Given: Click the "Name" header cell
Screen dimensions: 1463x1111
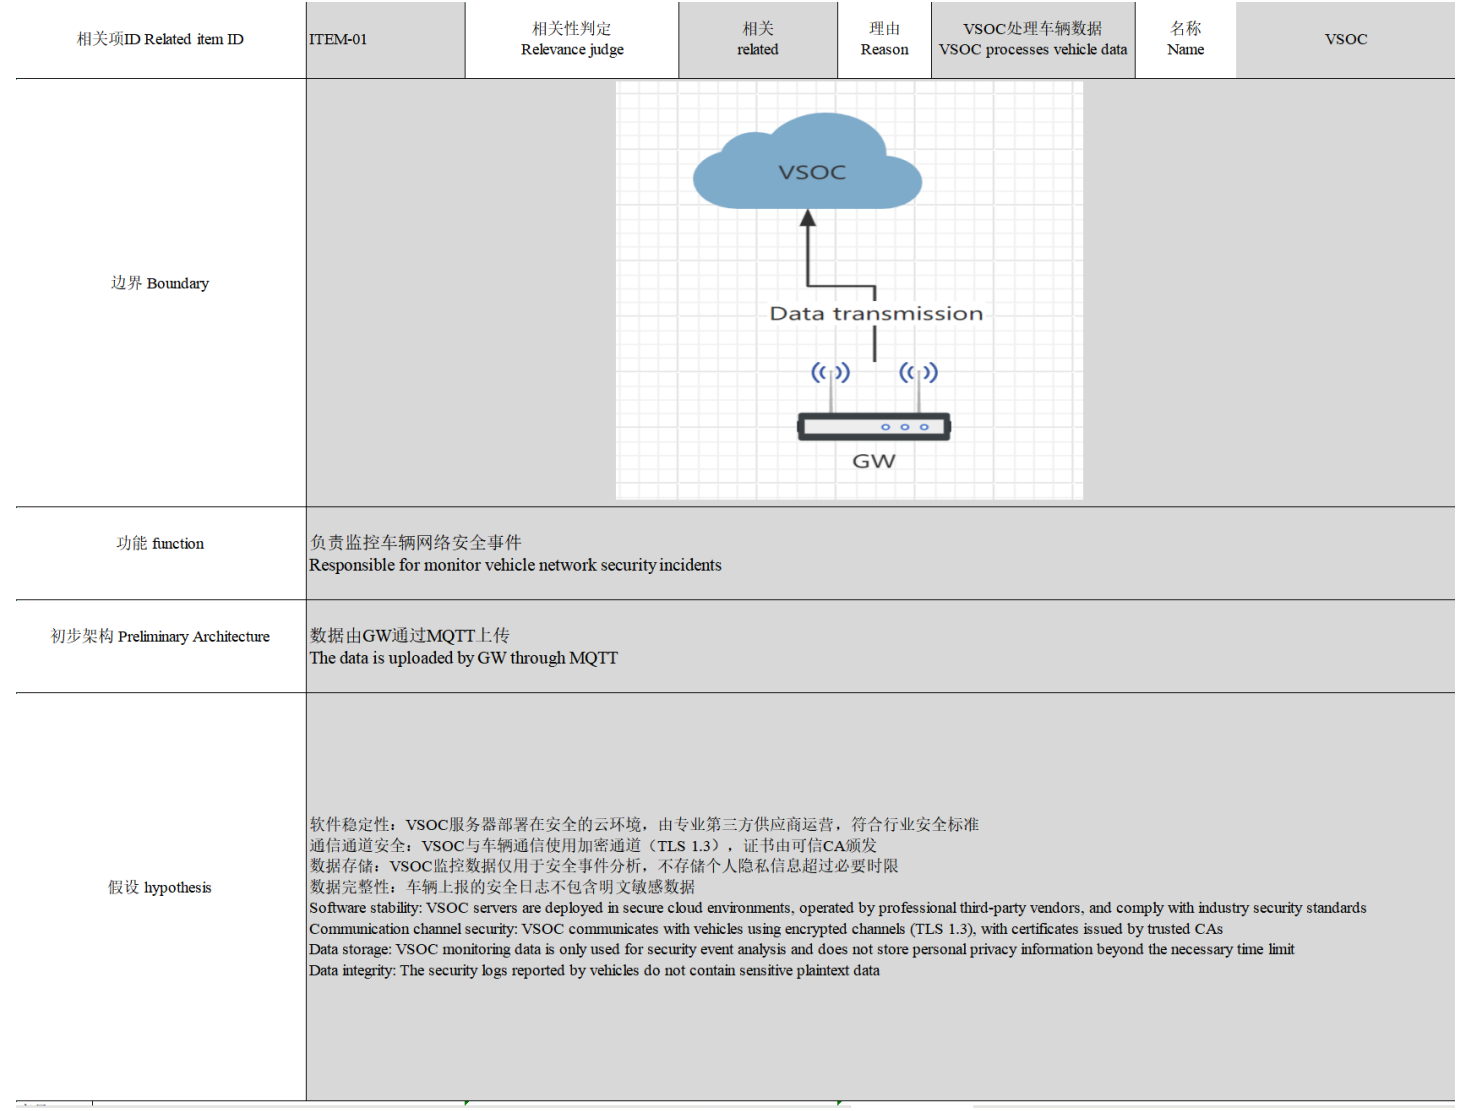Looking at the screenshot, I should click(x=1185, y=40).
